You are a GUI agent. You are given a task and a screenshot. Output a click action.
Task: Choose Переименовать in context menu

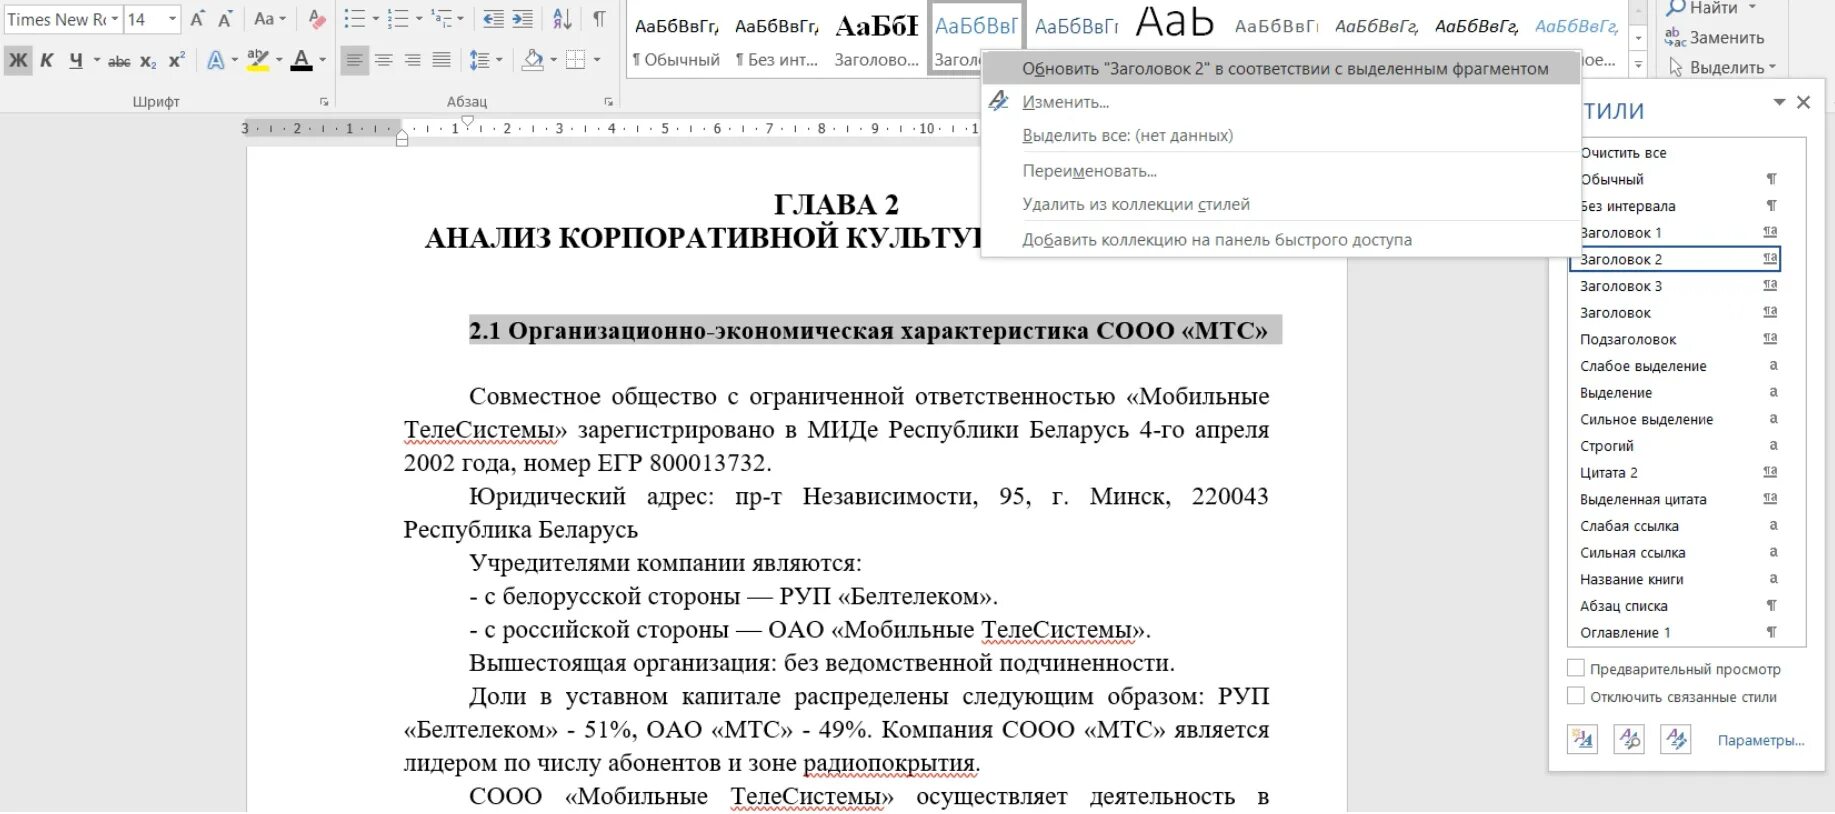click(1281, 171)
